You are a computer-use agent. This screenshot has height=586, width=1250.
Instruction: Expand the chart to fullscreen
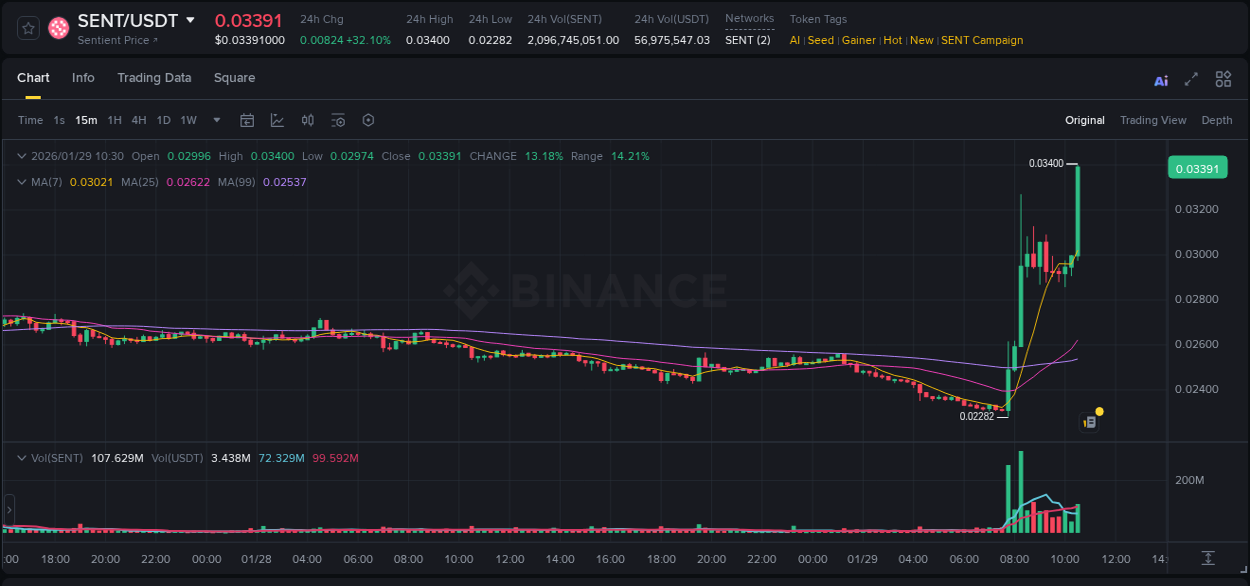[1192, 79]
